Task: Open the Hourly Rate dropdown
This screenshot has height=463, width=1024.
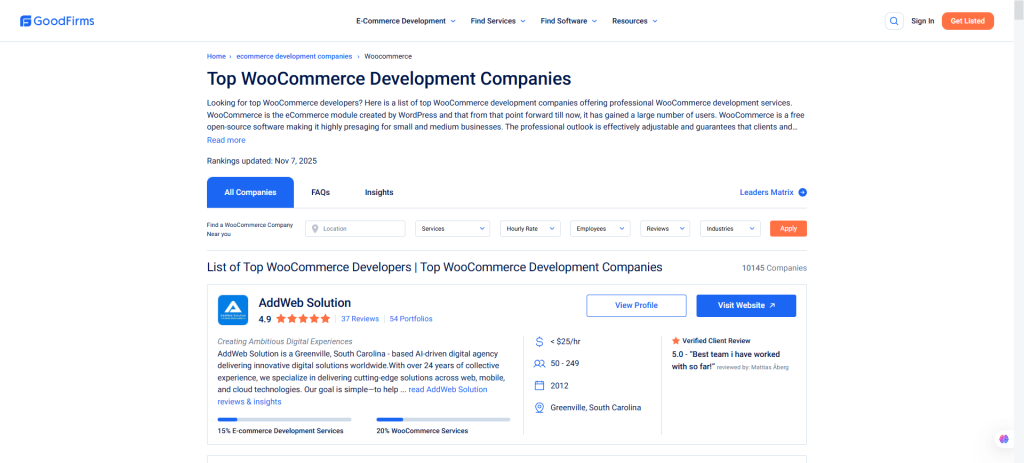Action: (530, 229)
